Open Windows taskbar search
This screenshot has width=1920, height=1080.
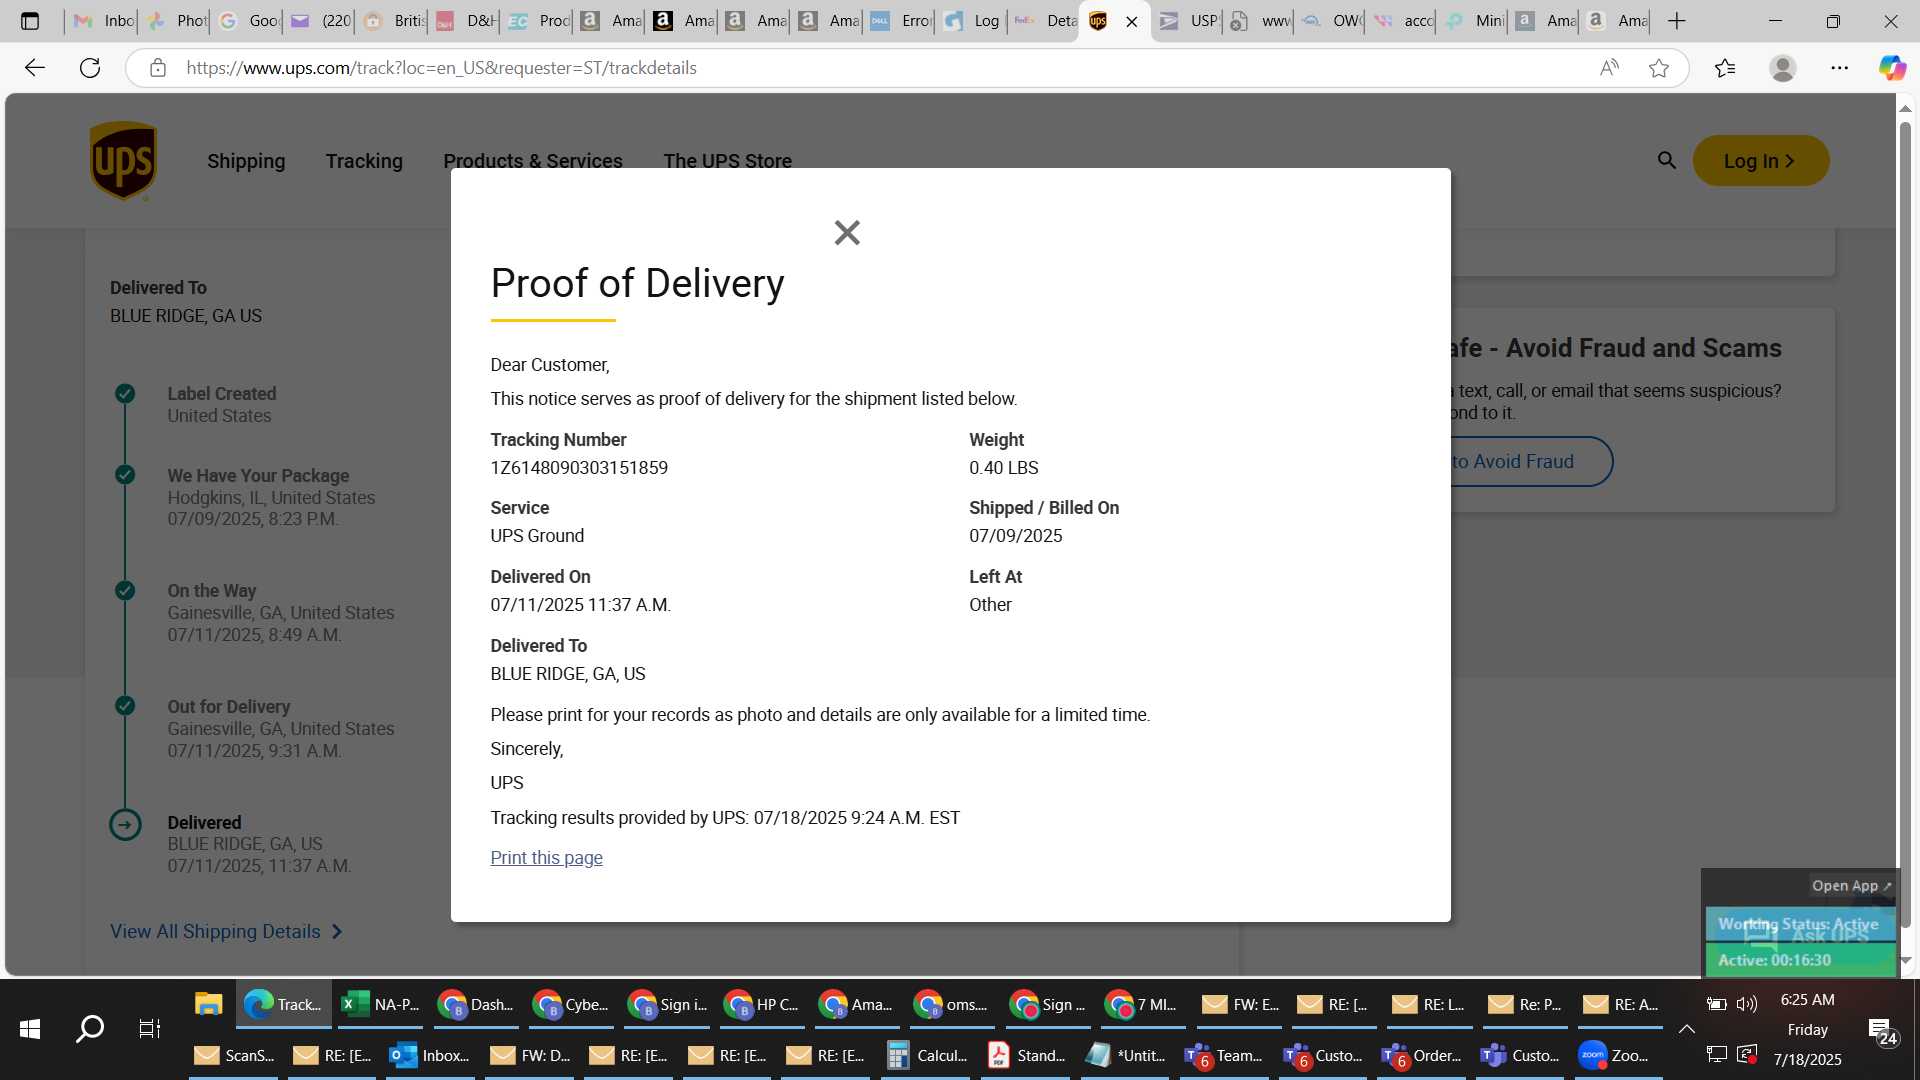pos(90,1029)
